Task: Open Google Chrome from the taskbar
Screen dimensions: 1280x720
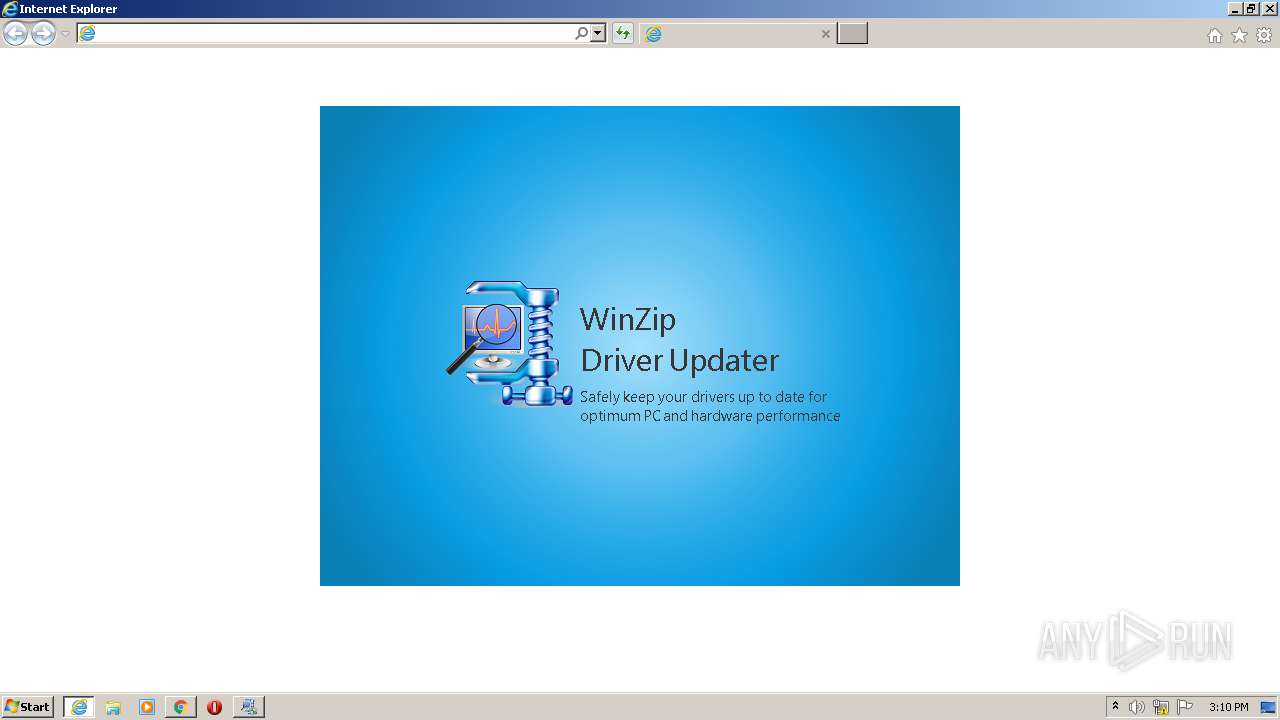Action: (180, 707)
